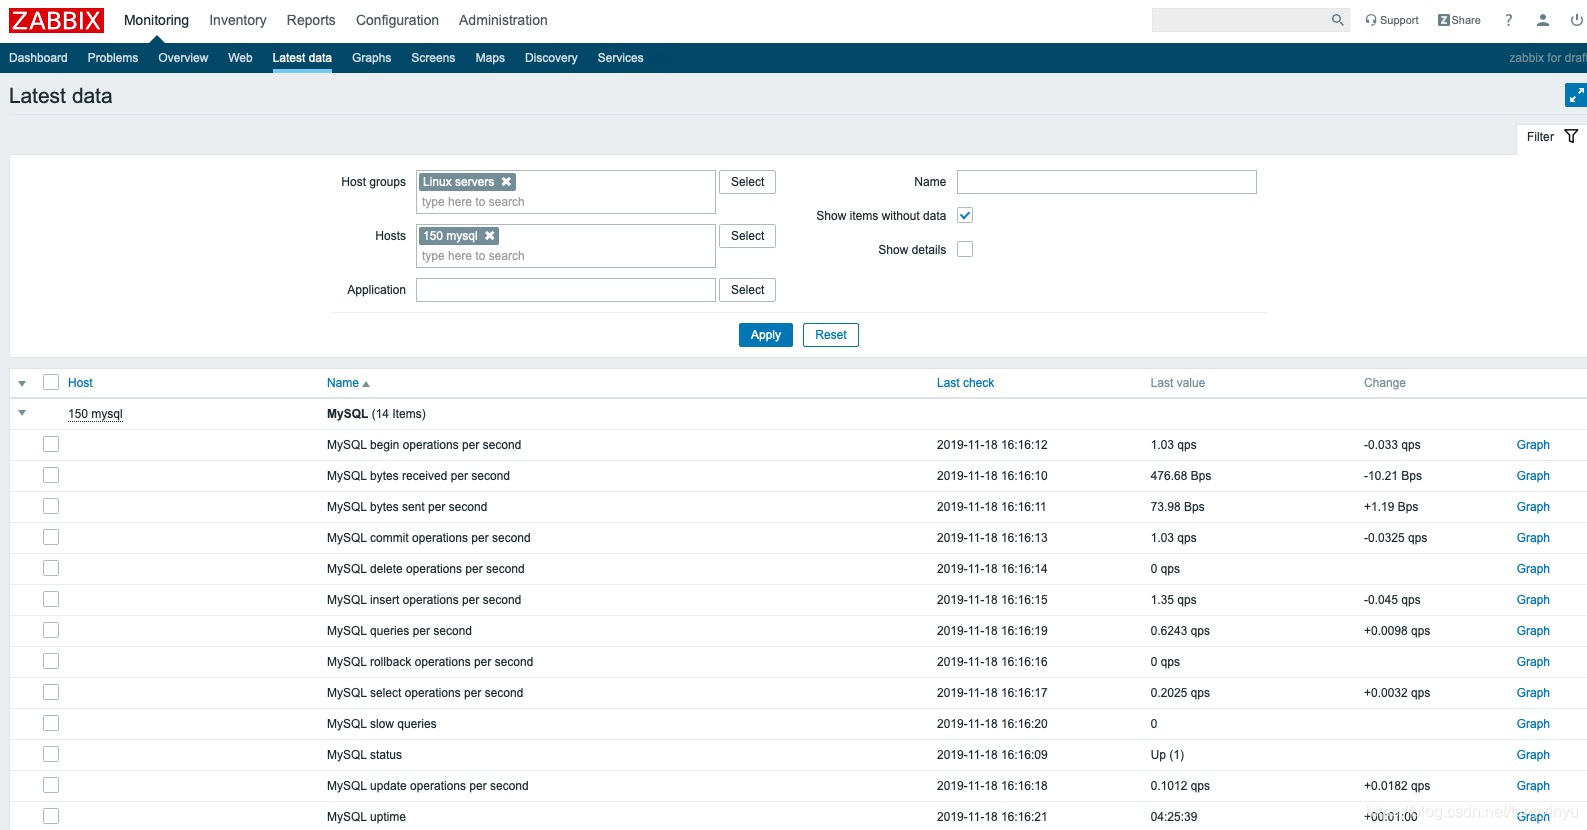Collapse the MySQL application group
Screen dimensions: 1587x830
(x=22, y=413)
